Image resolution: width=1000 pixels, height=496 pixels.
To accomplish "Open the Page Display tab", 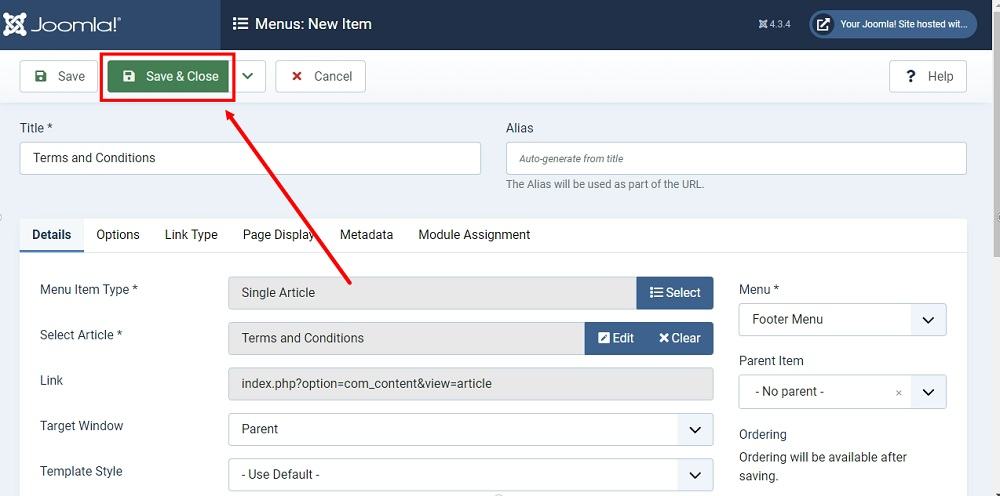I will point(279,235).
